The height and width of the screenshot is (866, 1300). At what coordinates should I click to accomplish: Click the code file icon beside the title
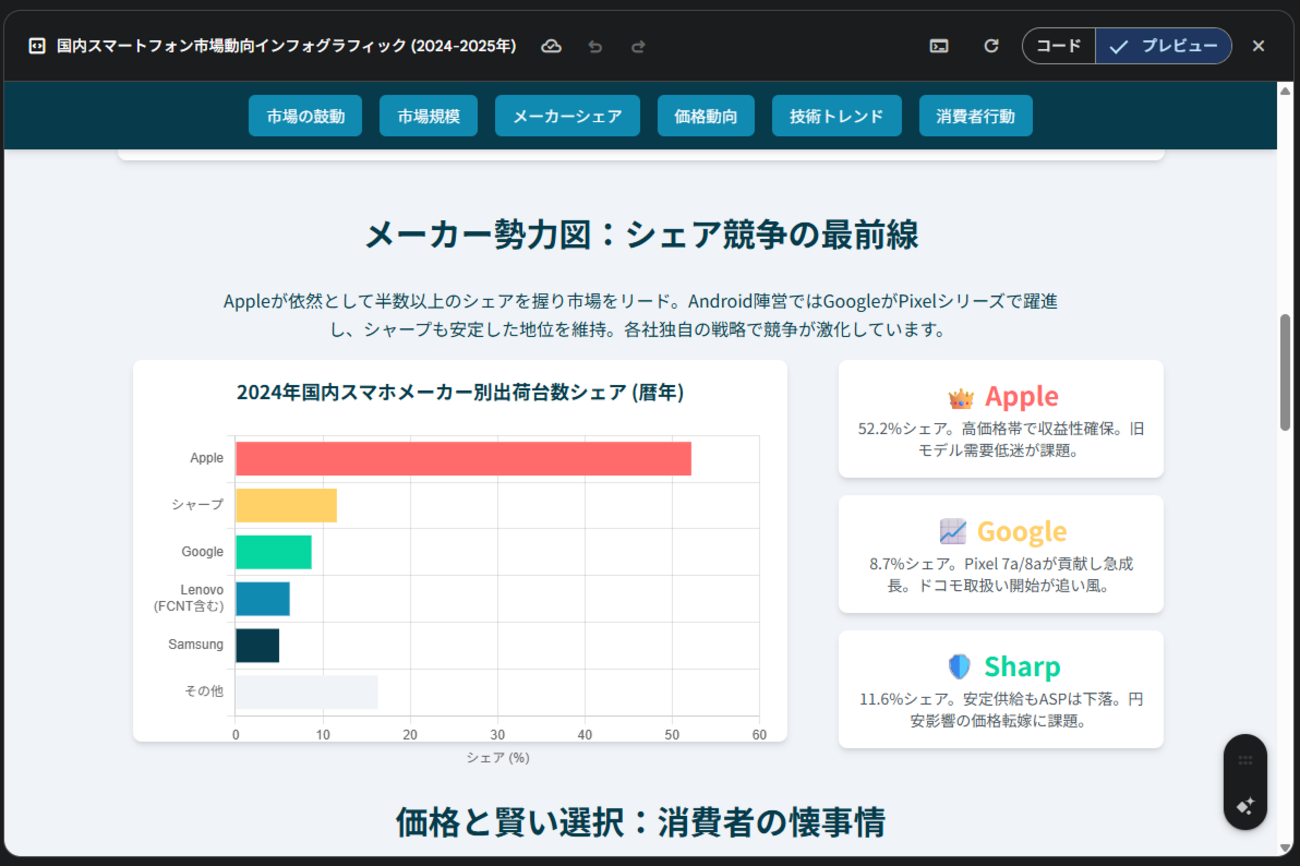tap(37, 46)
